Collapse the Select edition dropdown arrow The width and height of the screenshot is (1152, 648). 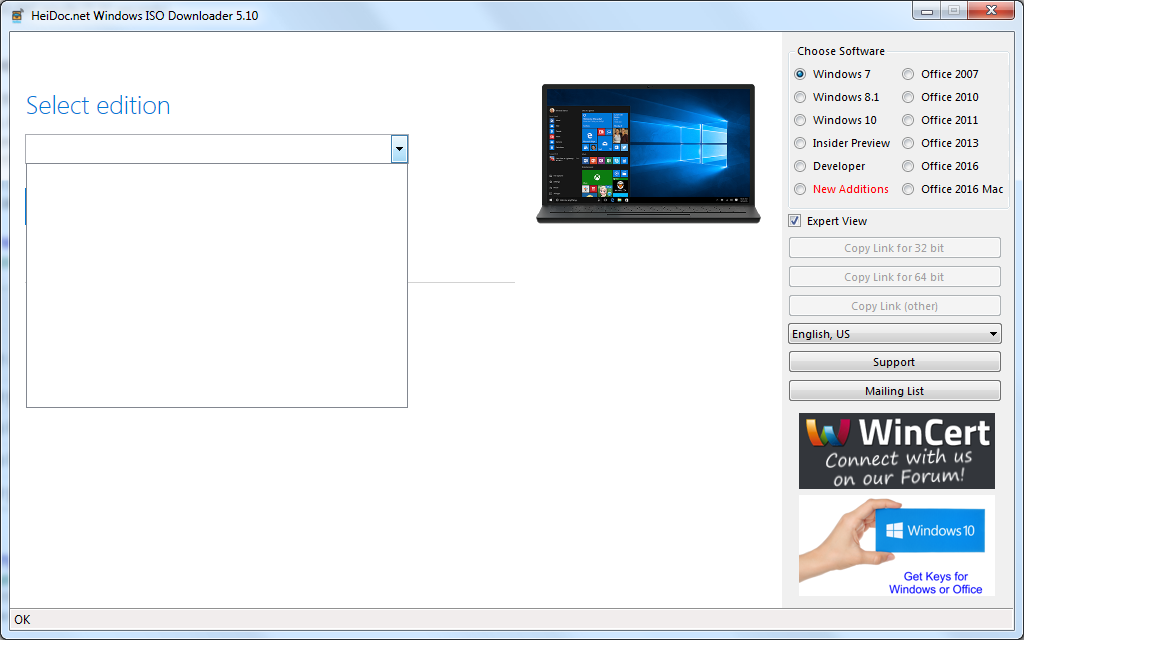[399, 149]
